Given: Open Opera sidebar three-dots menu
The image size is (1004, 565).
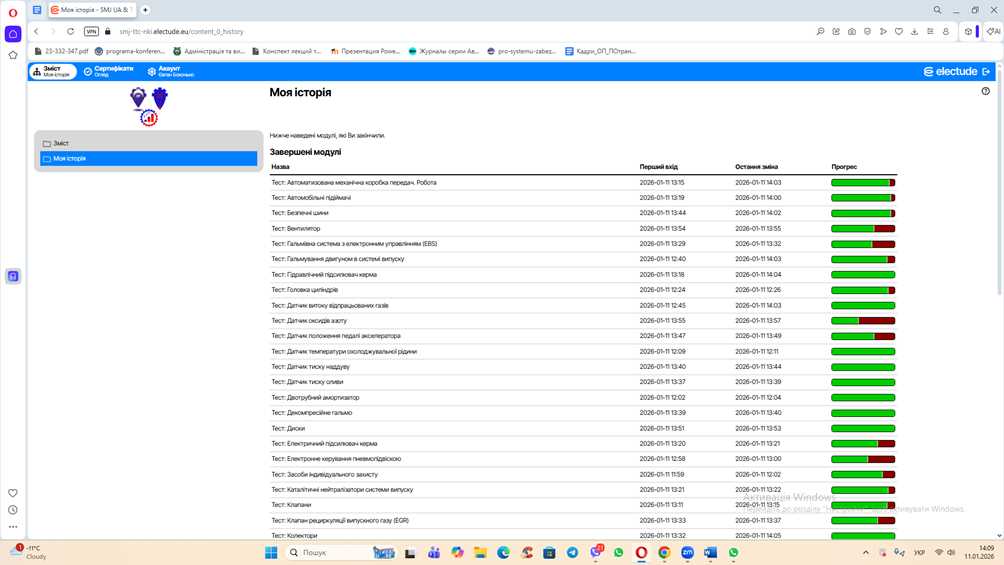Looking at the screenshot, I should click(13, 526).
